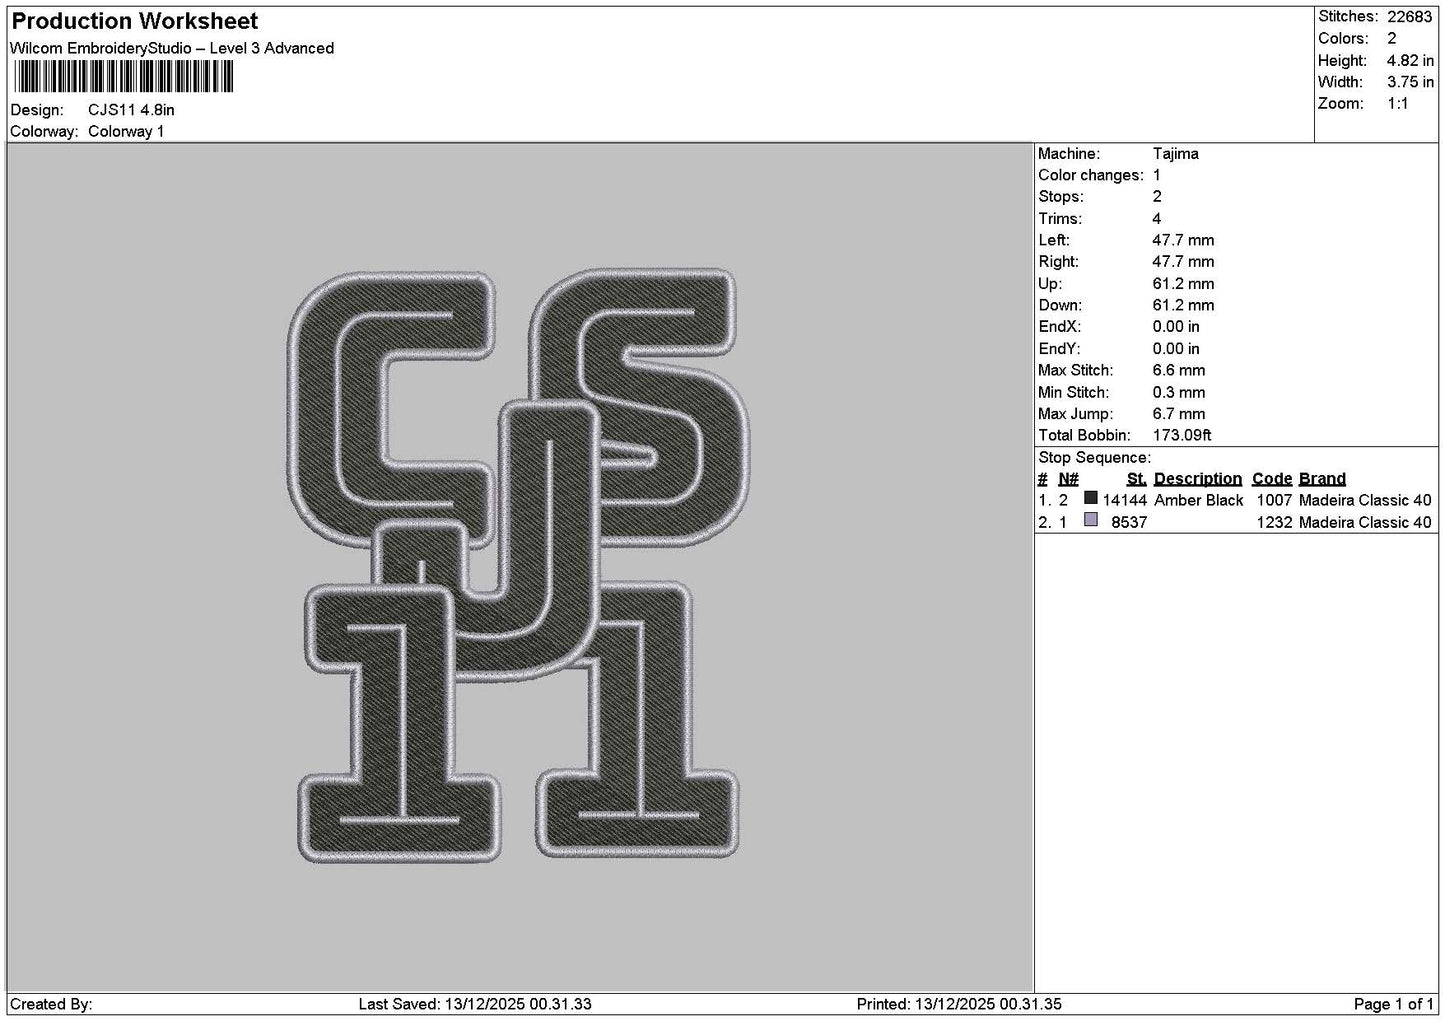The image size is (1445, 1021).
Task: Click the 'Up:' value 61.2 mm
Action: 1183,284
